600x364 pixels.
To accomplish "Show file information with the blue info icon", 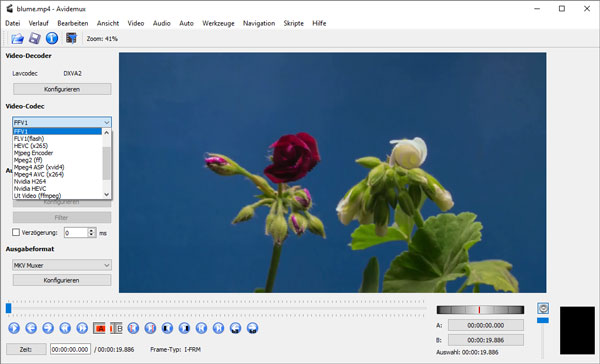I will coord(52,38).
